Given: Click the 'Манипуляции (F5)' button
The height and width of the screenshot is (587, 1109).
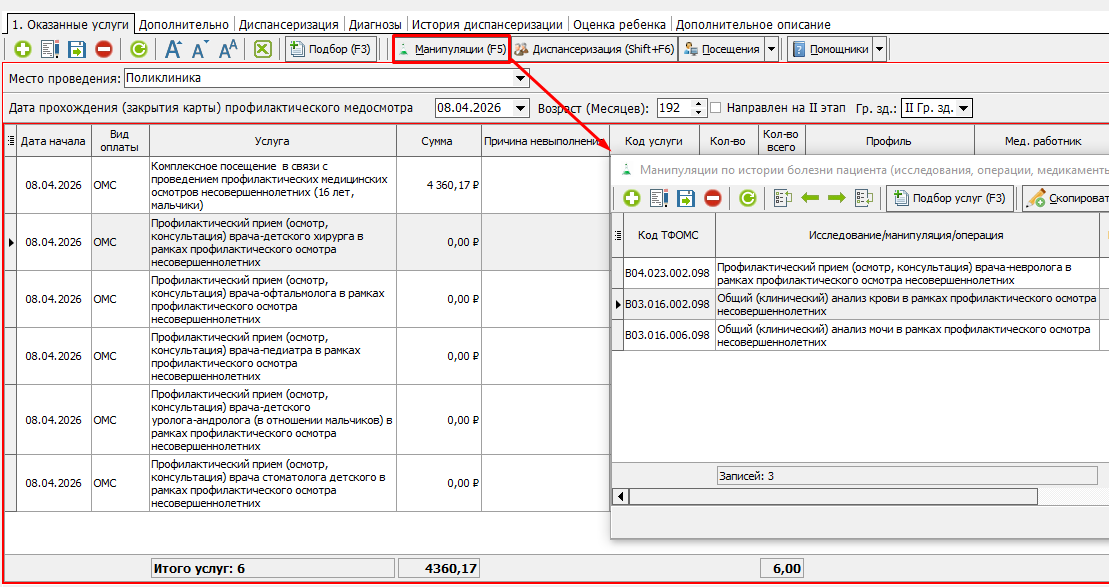Looking at the screenshot, I should (452, 49).
